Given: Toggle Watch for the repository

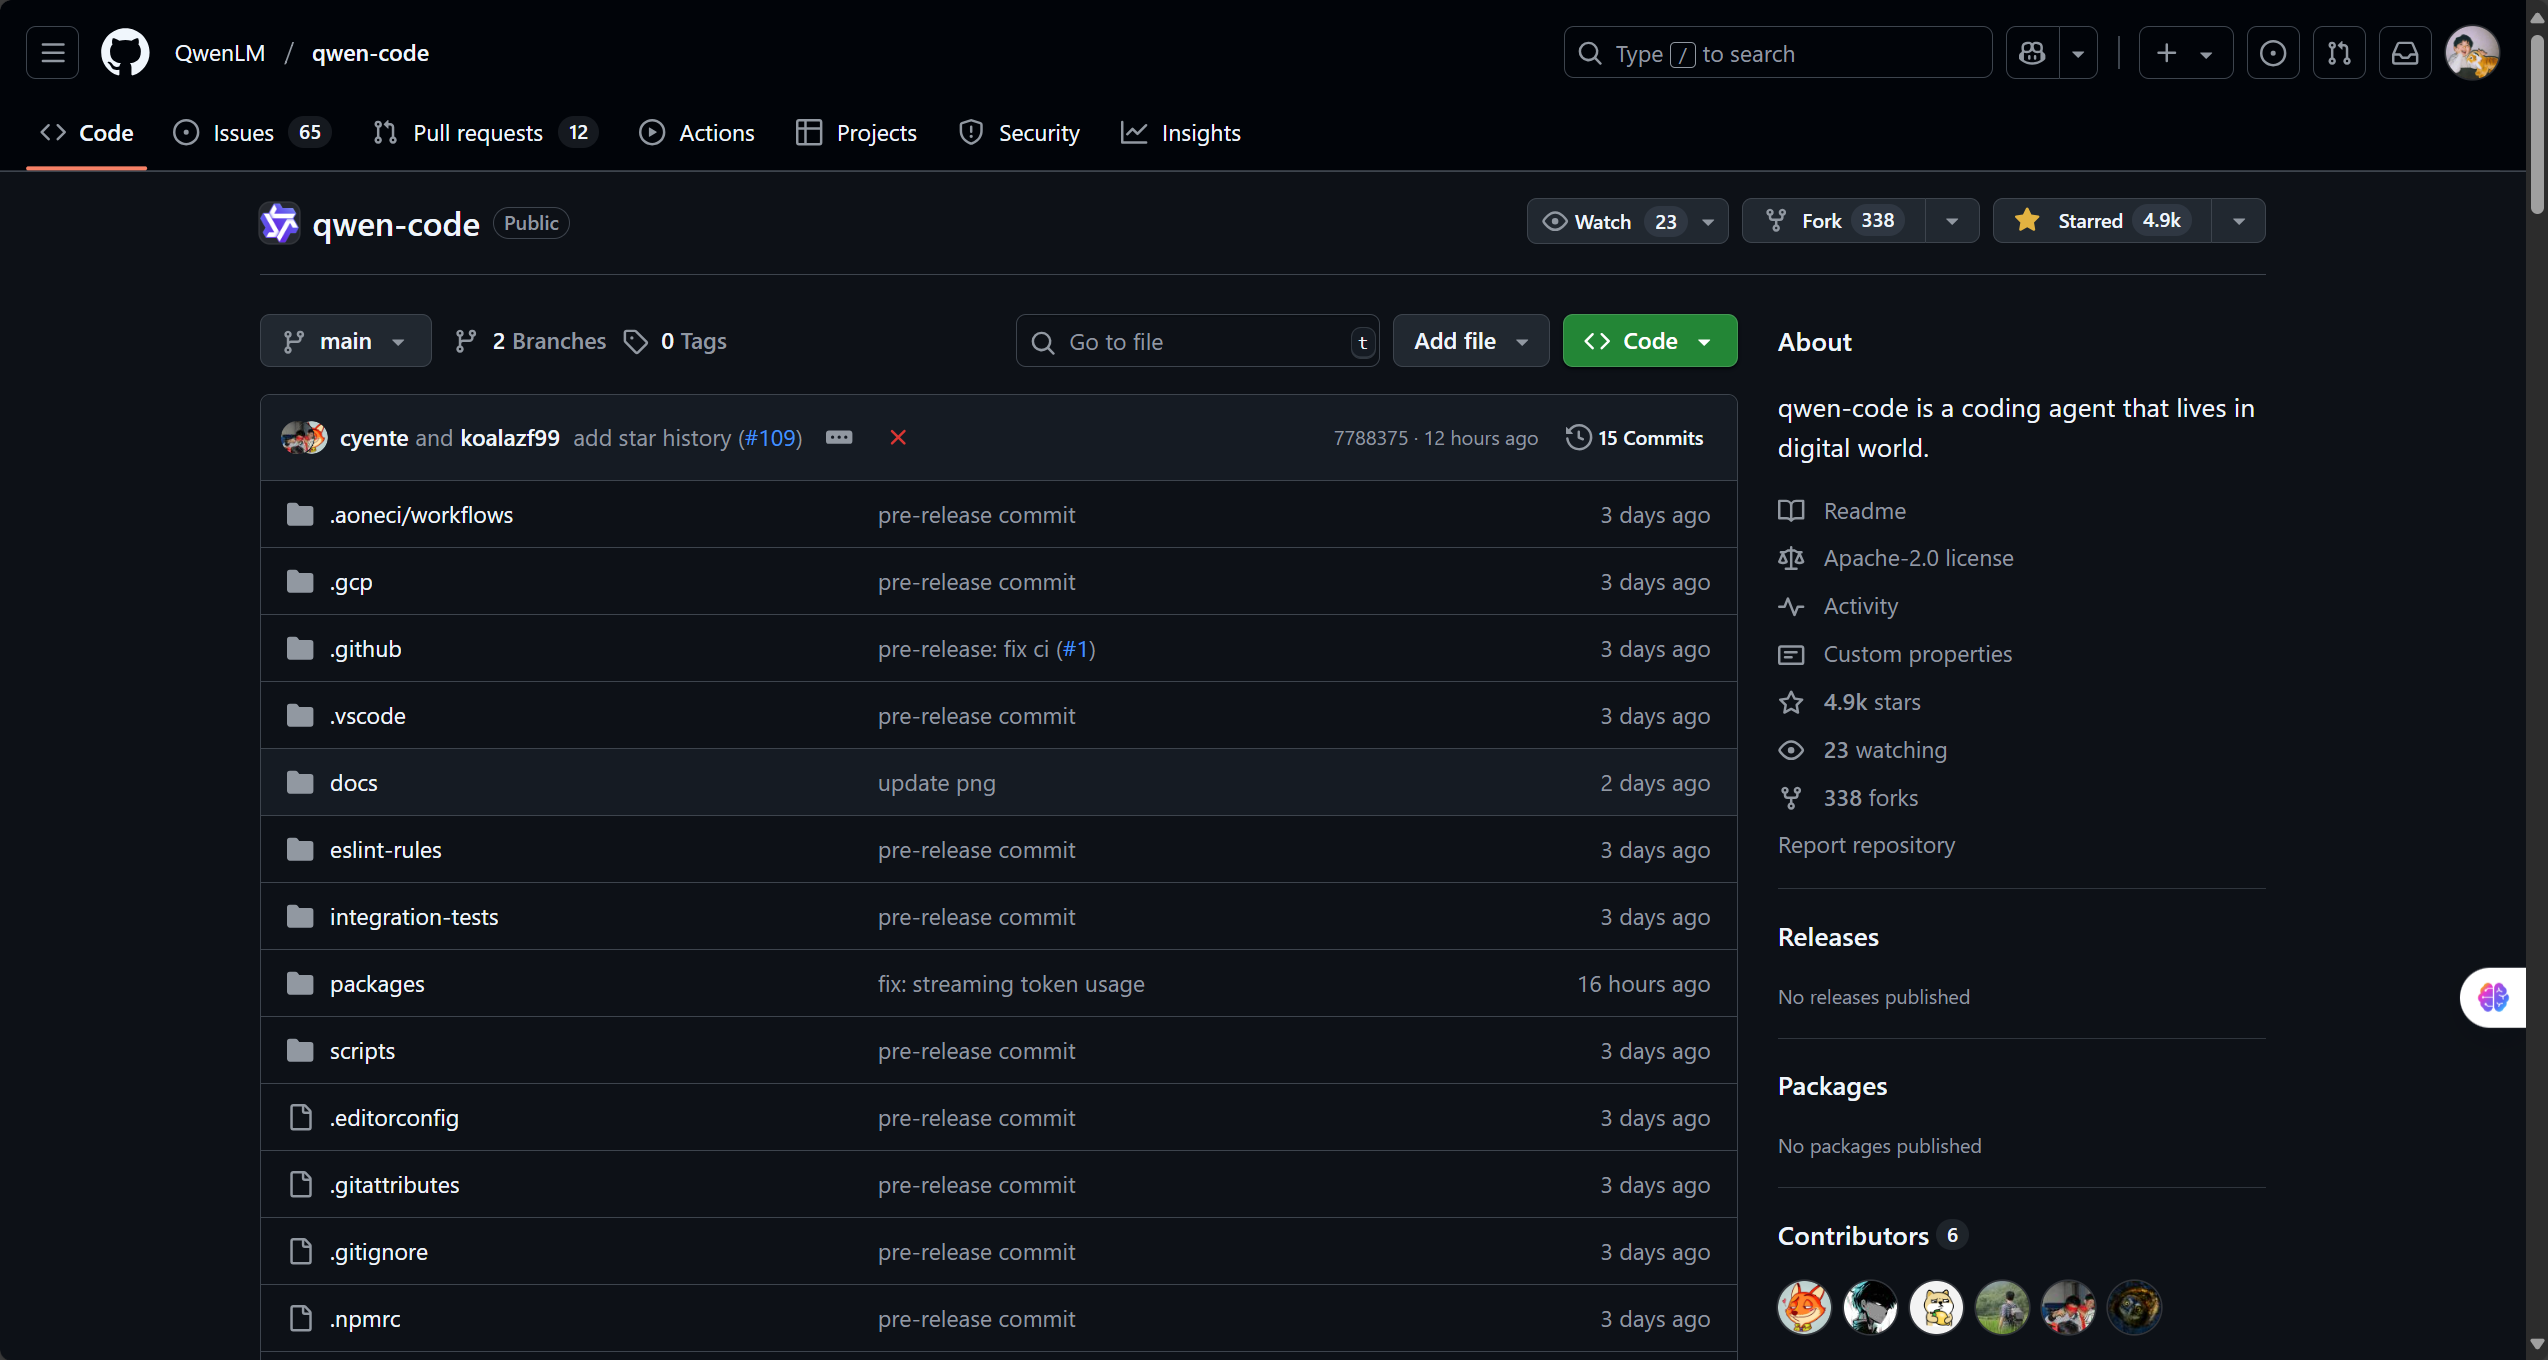Looking at the screenshot, I should click(1603, 221).
